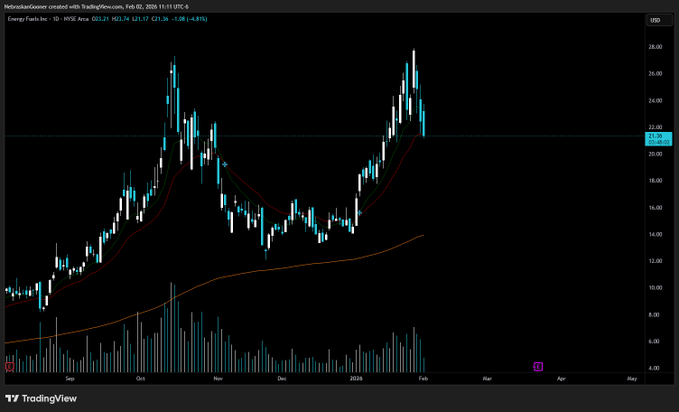The height and width of the screenshot is (412, 679).
Task: Click the 2026 label on time axis
Action: point(356,380)
